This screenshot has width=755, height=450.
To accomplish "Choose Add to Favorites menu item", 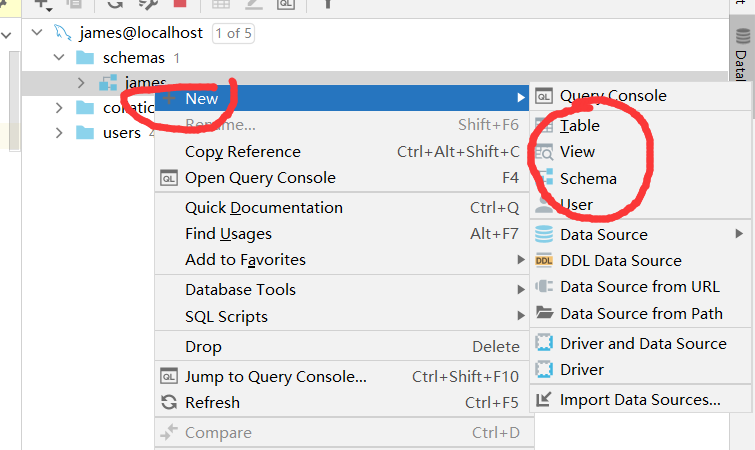I will coord(342,260).
